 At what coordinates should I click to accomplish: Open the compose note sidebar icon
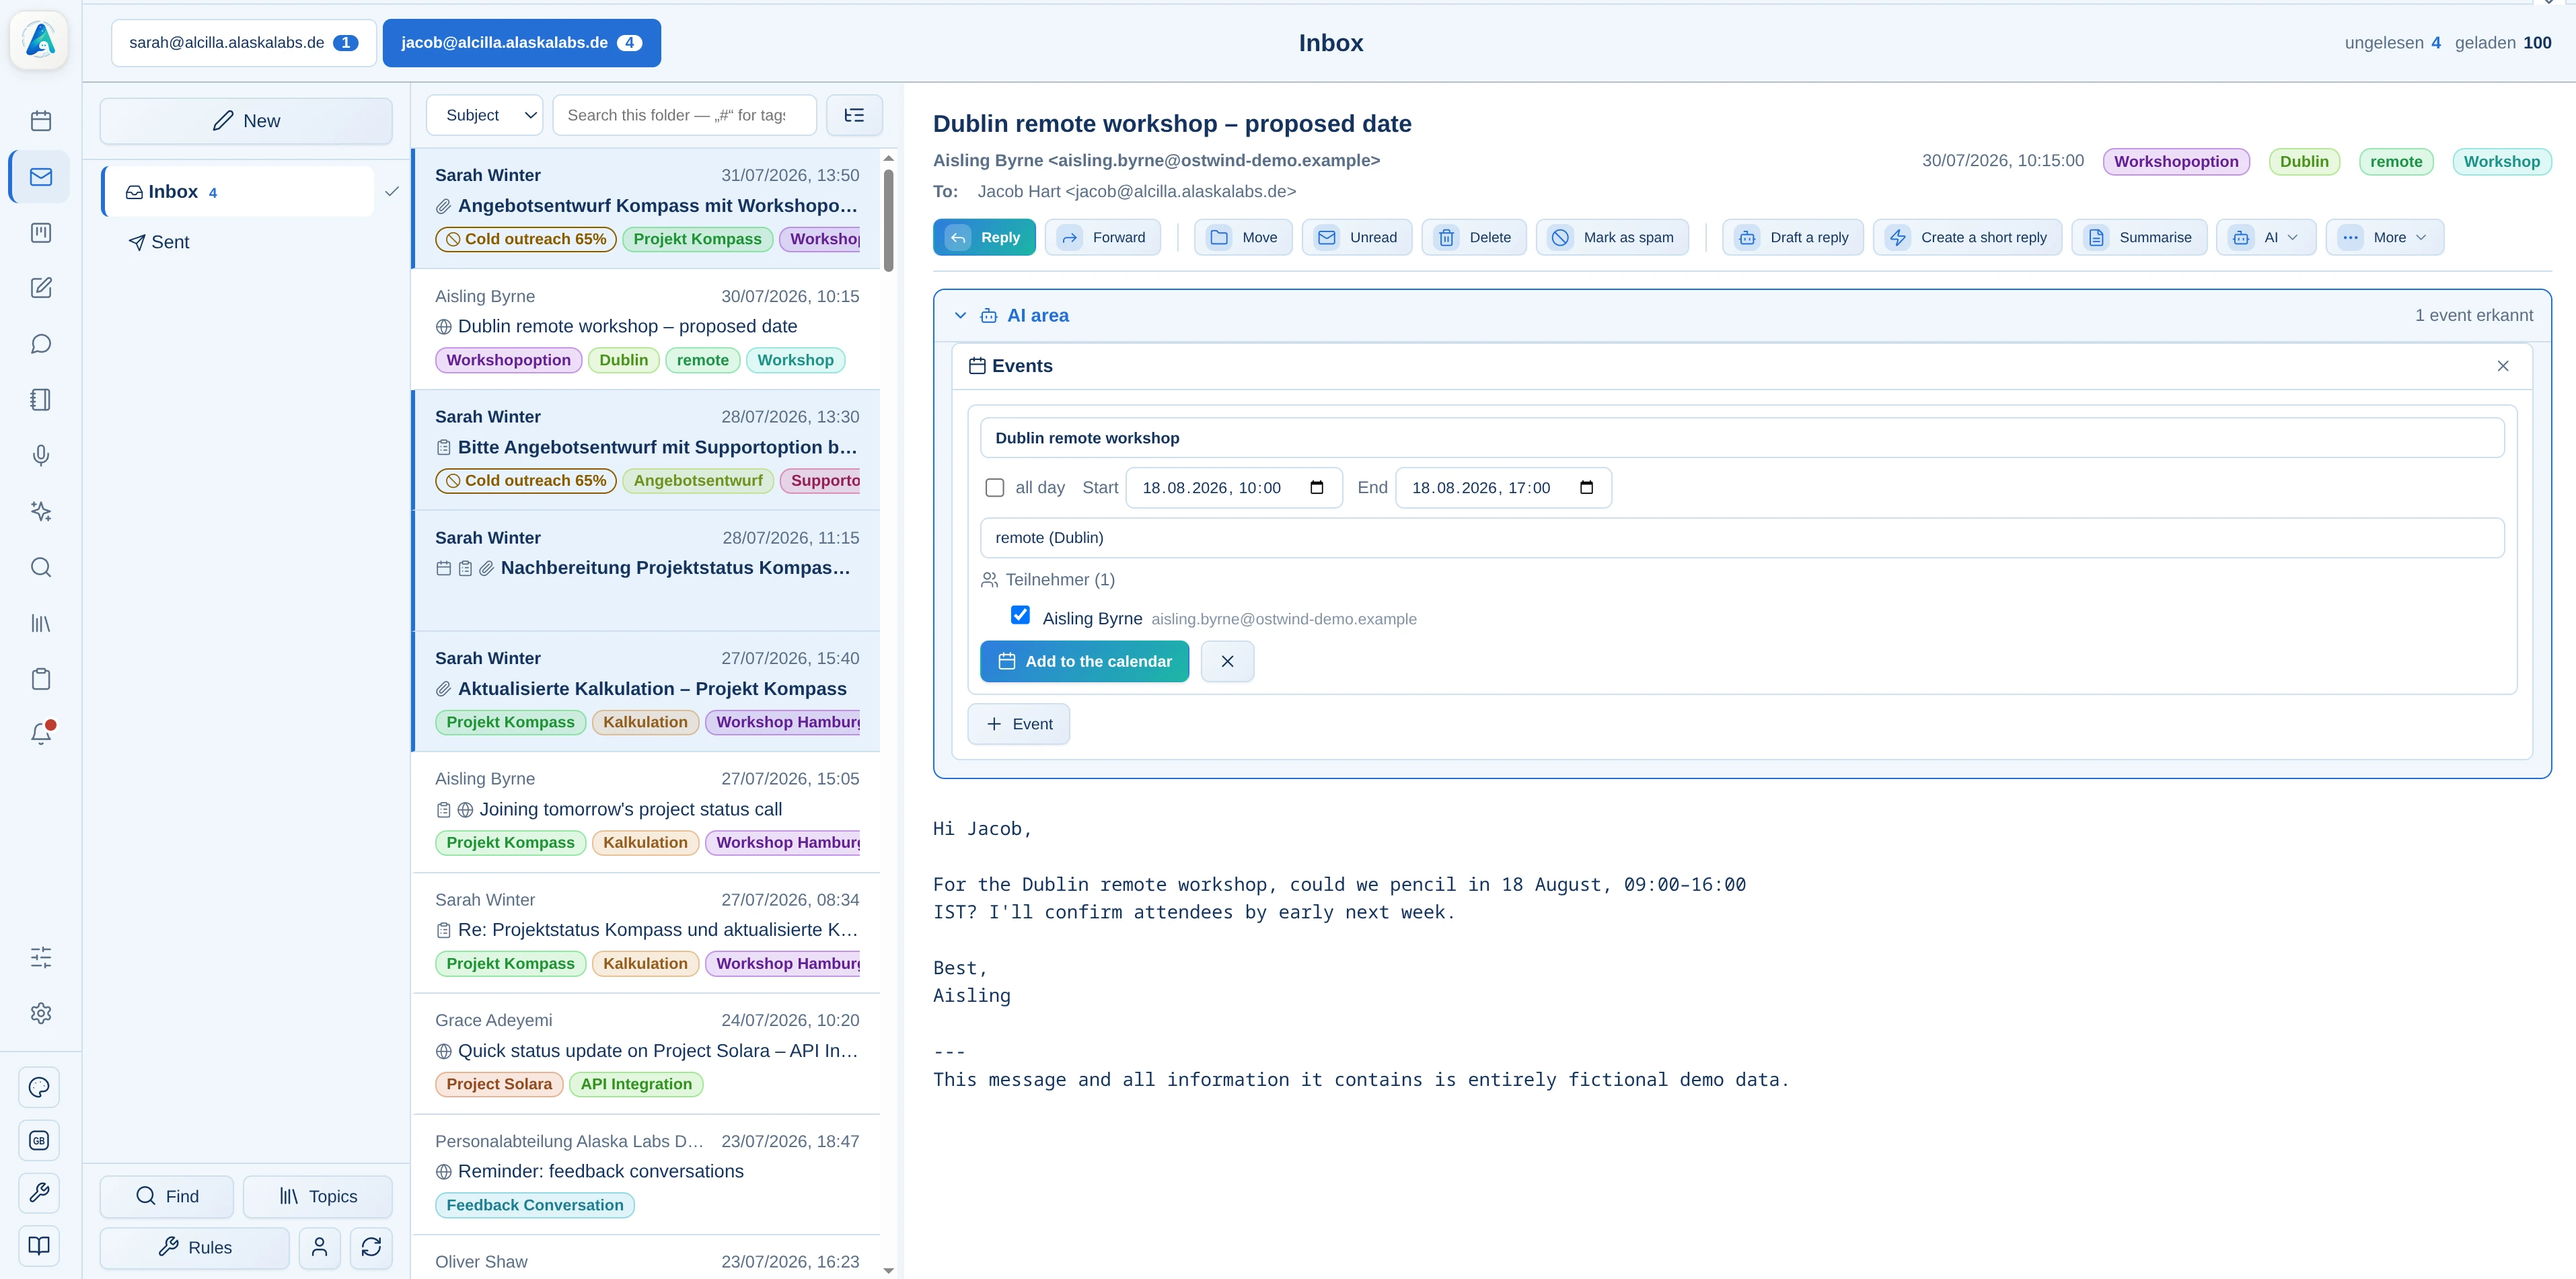[41, 288]
